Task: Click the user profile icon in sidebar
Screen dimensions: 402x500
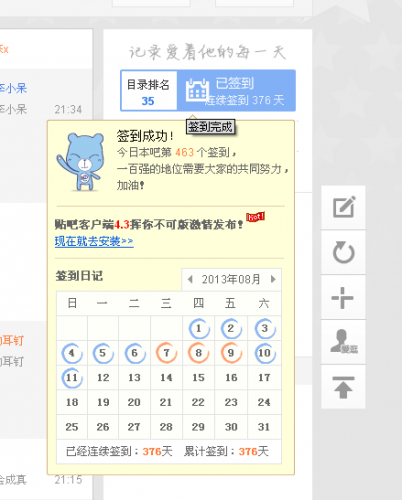Action: (x=344, y=341)
